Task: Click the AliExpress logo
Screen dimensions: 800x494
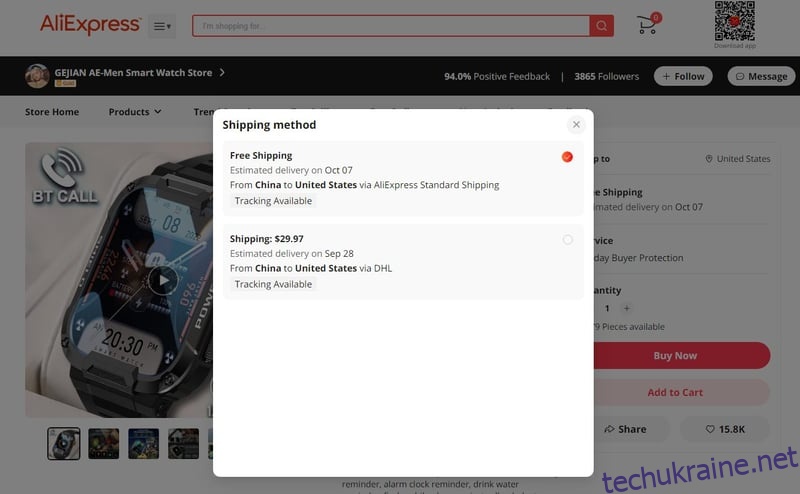Action: pyautogui.click(x=90, y=24)
